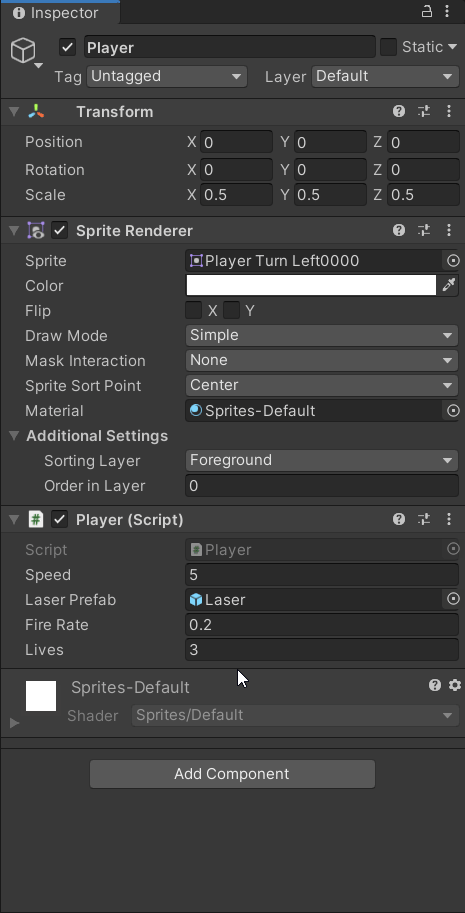This screenshot has height=913, width=465.
Task: Collapse the Additional Settings foldout
Action: pos(14,435)
